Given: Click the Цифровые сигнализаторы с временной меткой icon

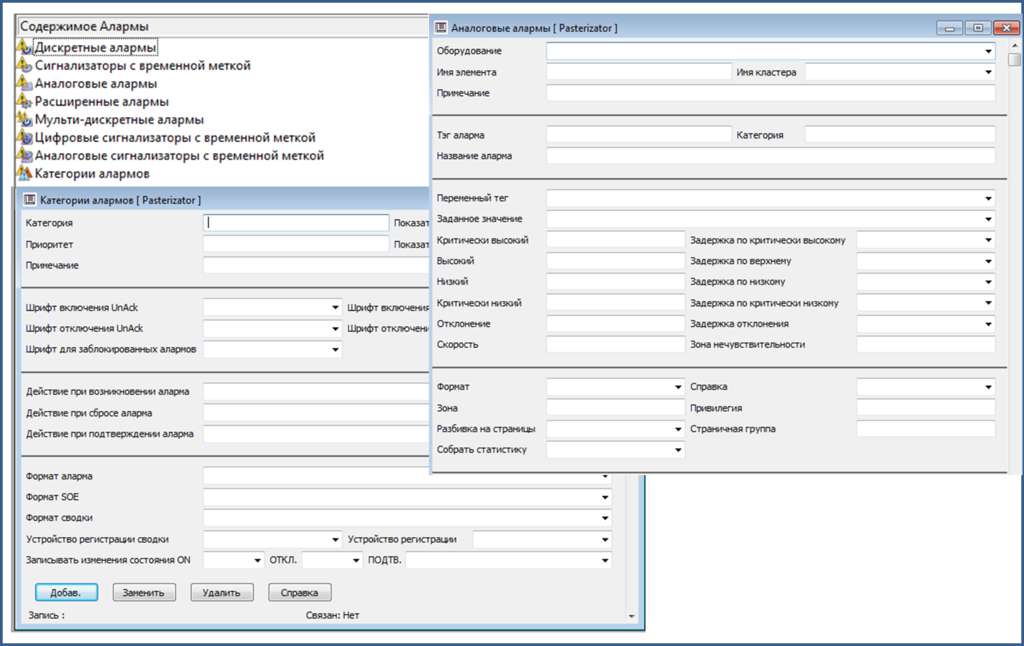Looking at the screenshot, I should click(x=25, y=137).
